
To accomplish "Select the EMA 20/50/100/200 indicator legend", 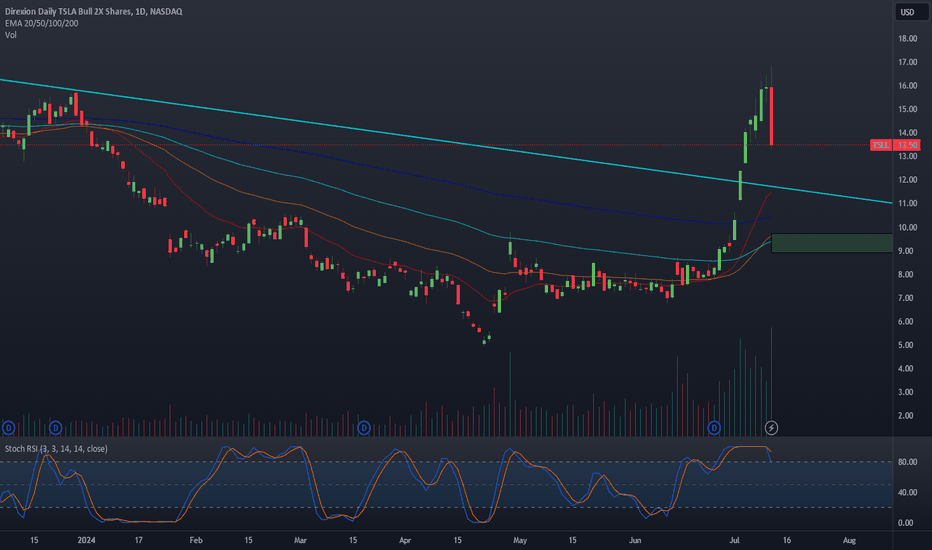I will click(42, 23).
